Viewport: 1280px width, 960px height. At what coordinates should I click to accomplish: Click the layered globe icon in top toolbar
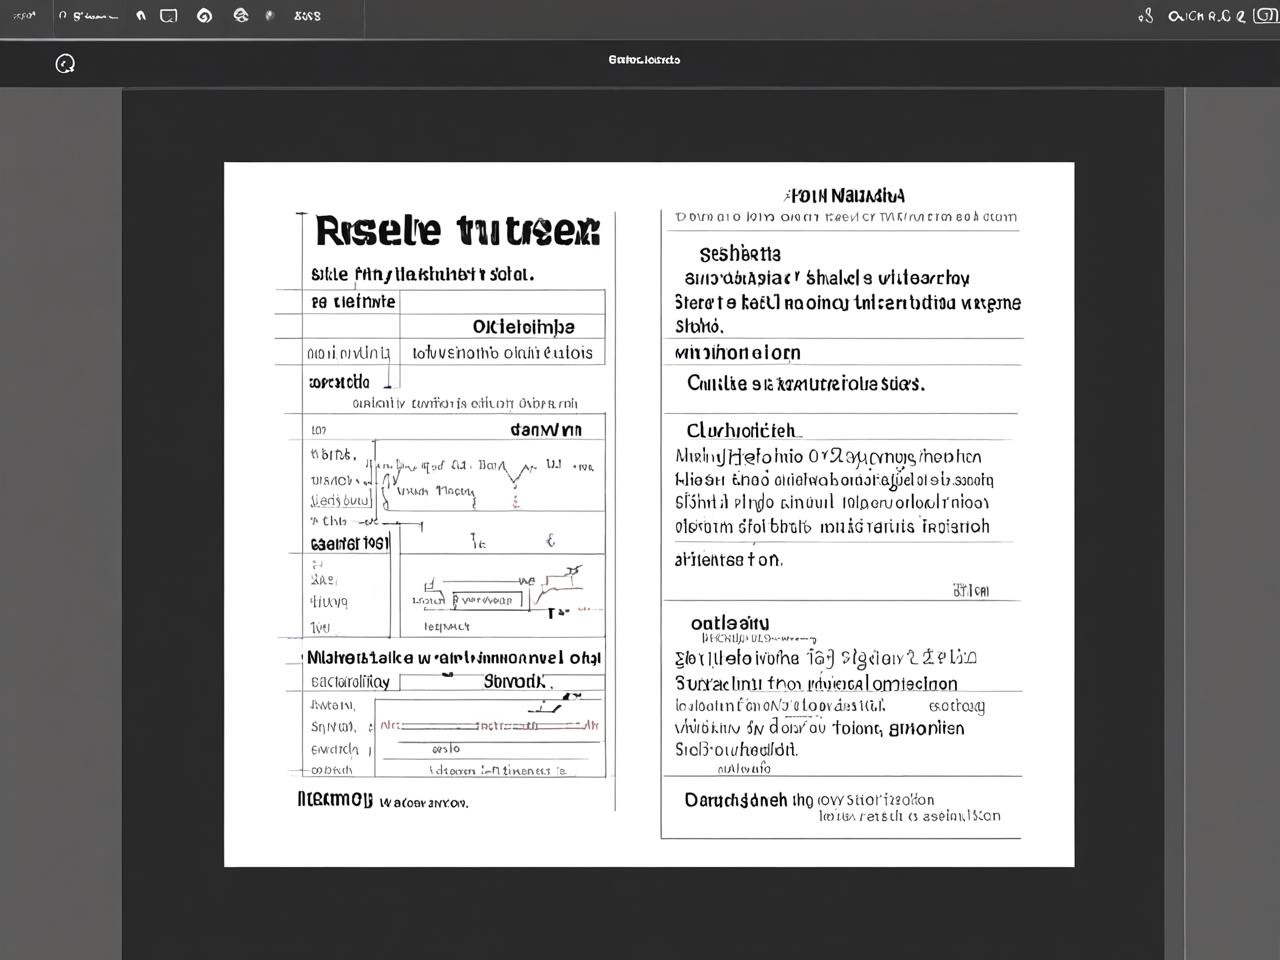tap(240, 16)
